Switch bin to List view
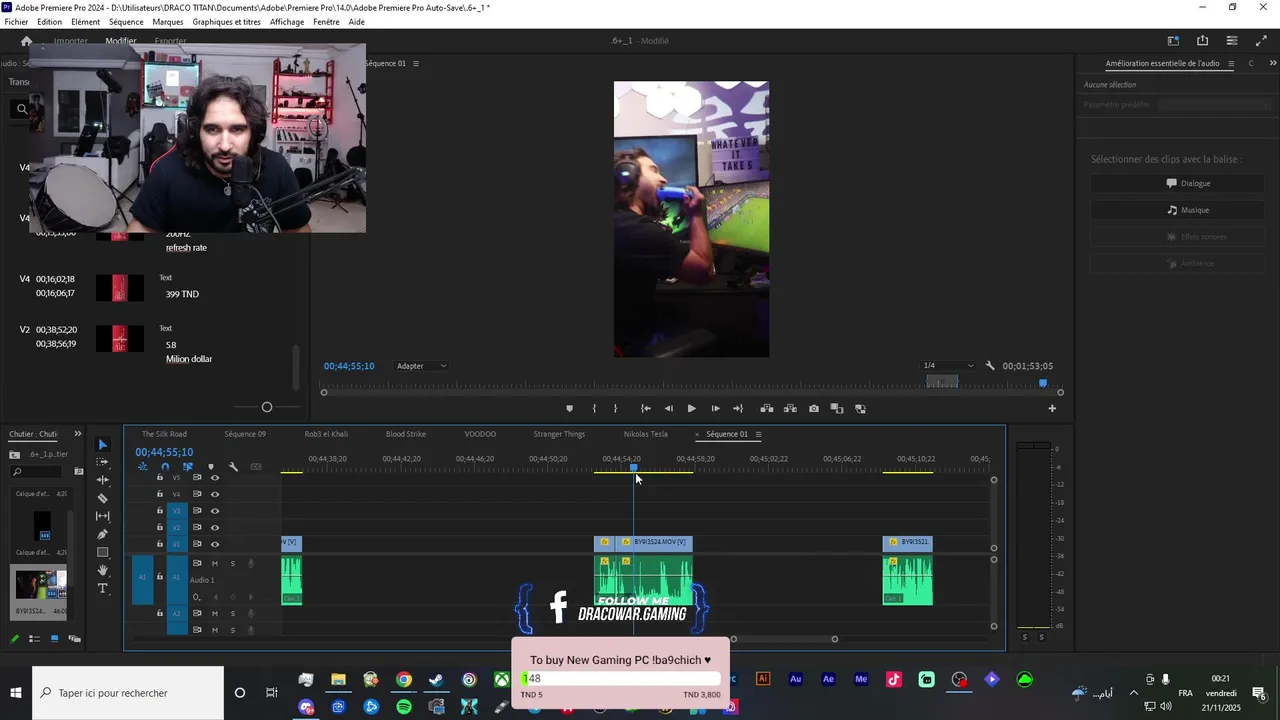The height and width of the screenshot is (720, 1280). [34, 638]
